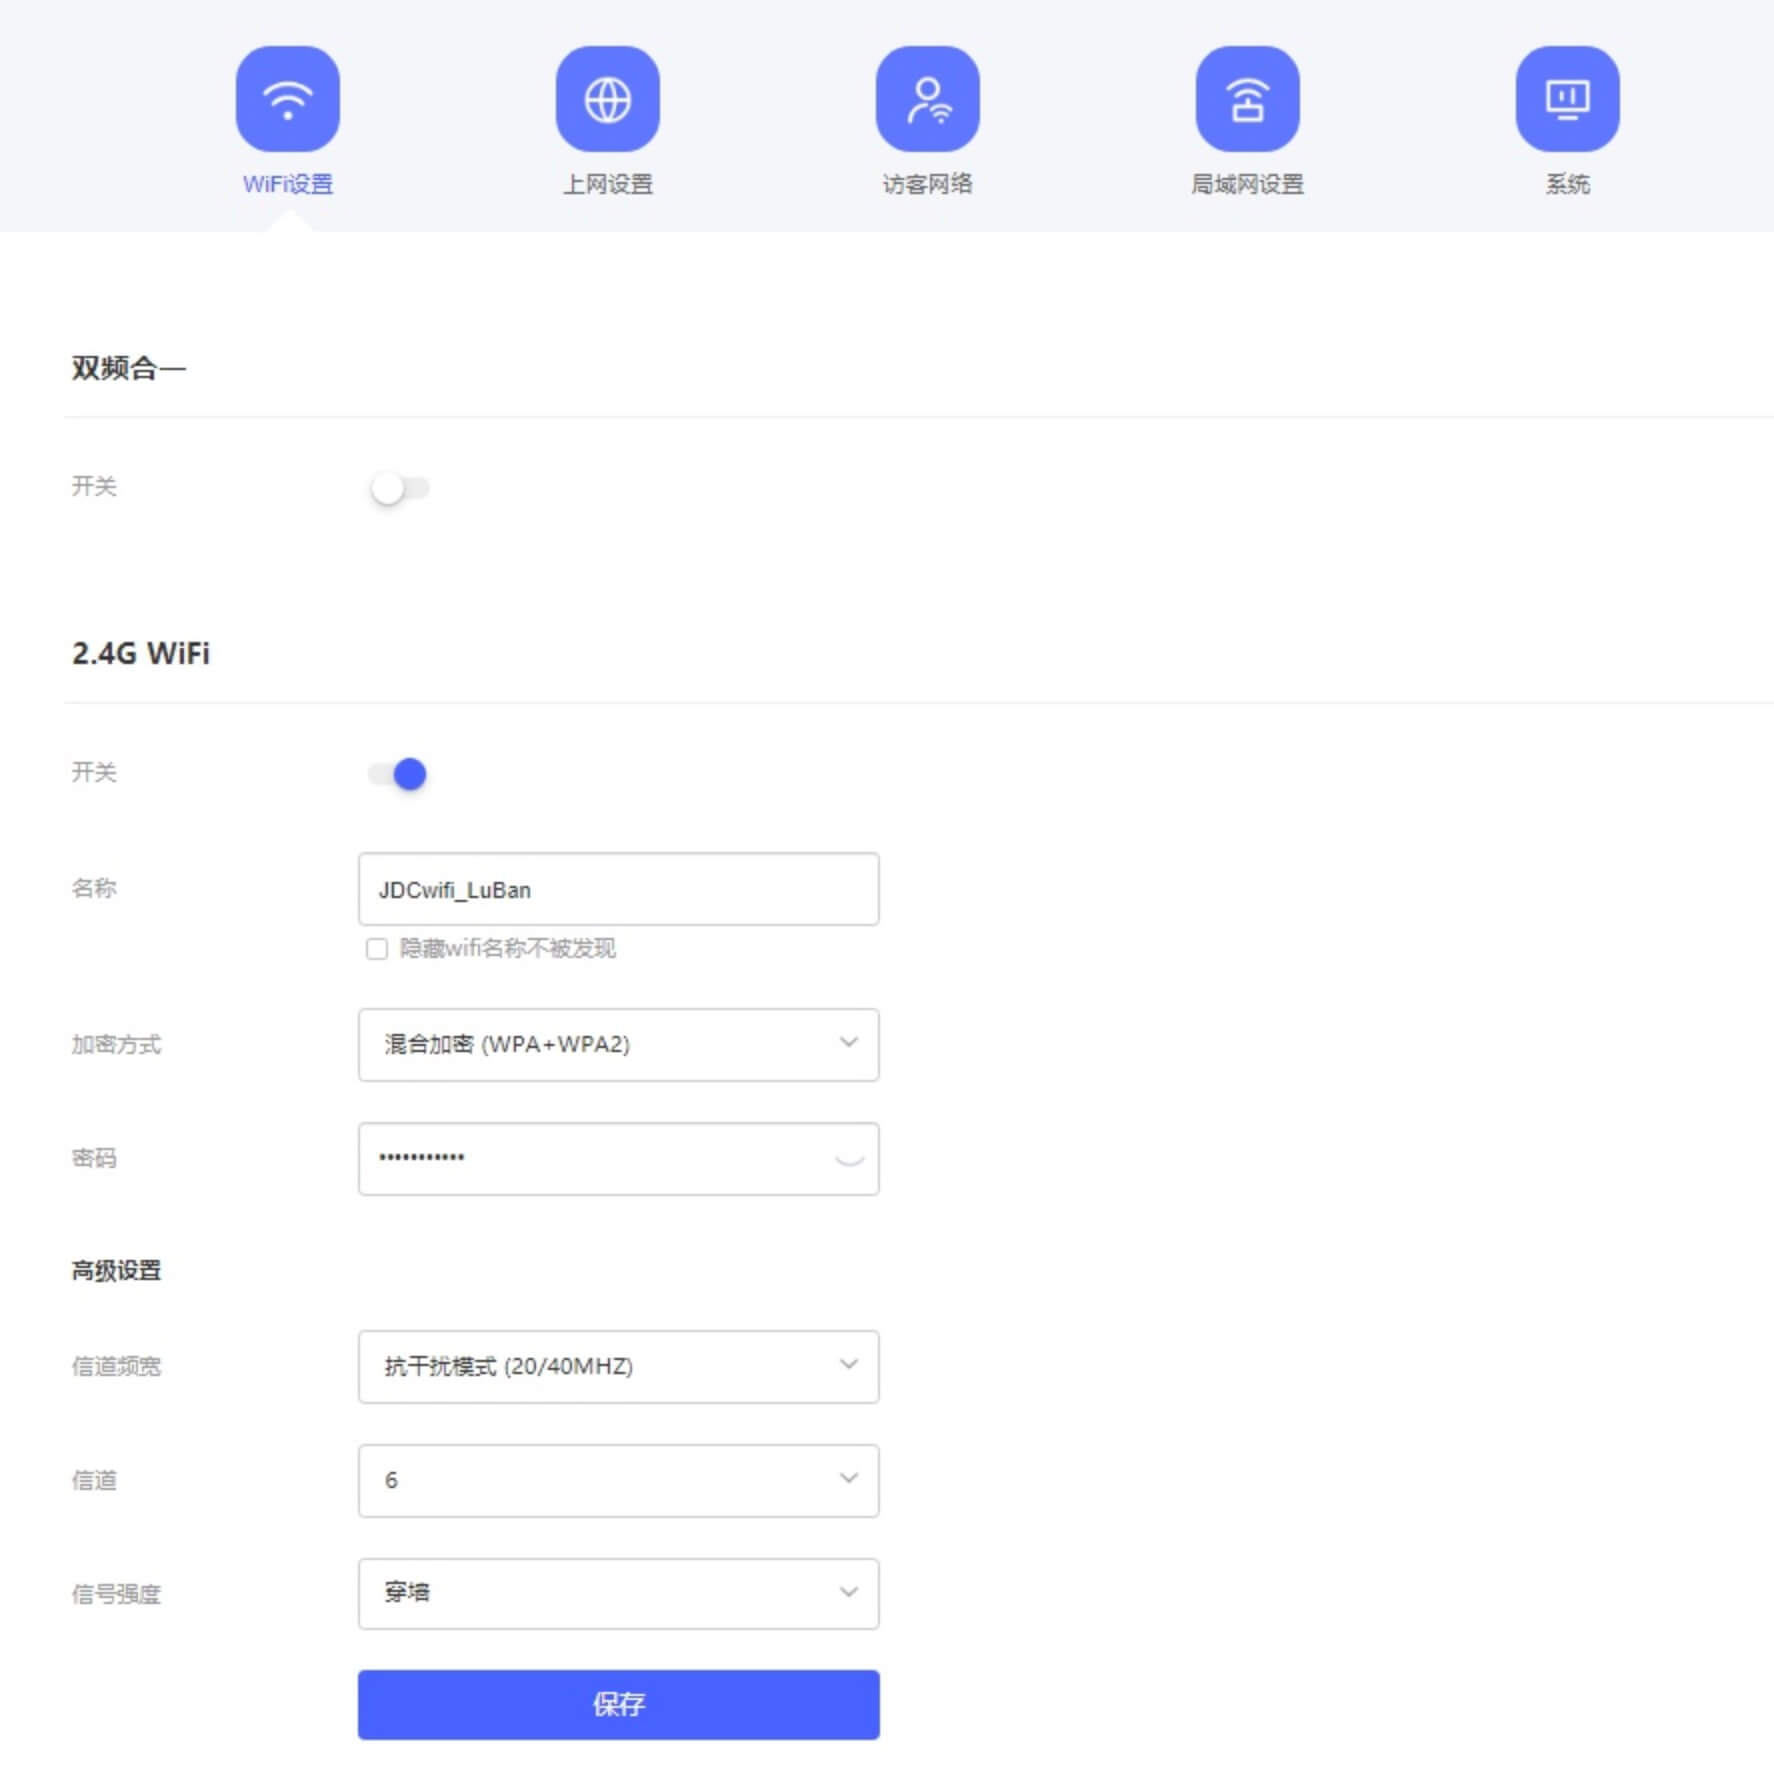This screenshot has height=1774, width=1774.
Task: Click the 保存 save button
Action: (618, 1704)
